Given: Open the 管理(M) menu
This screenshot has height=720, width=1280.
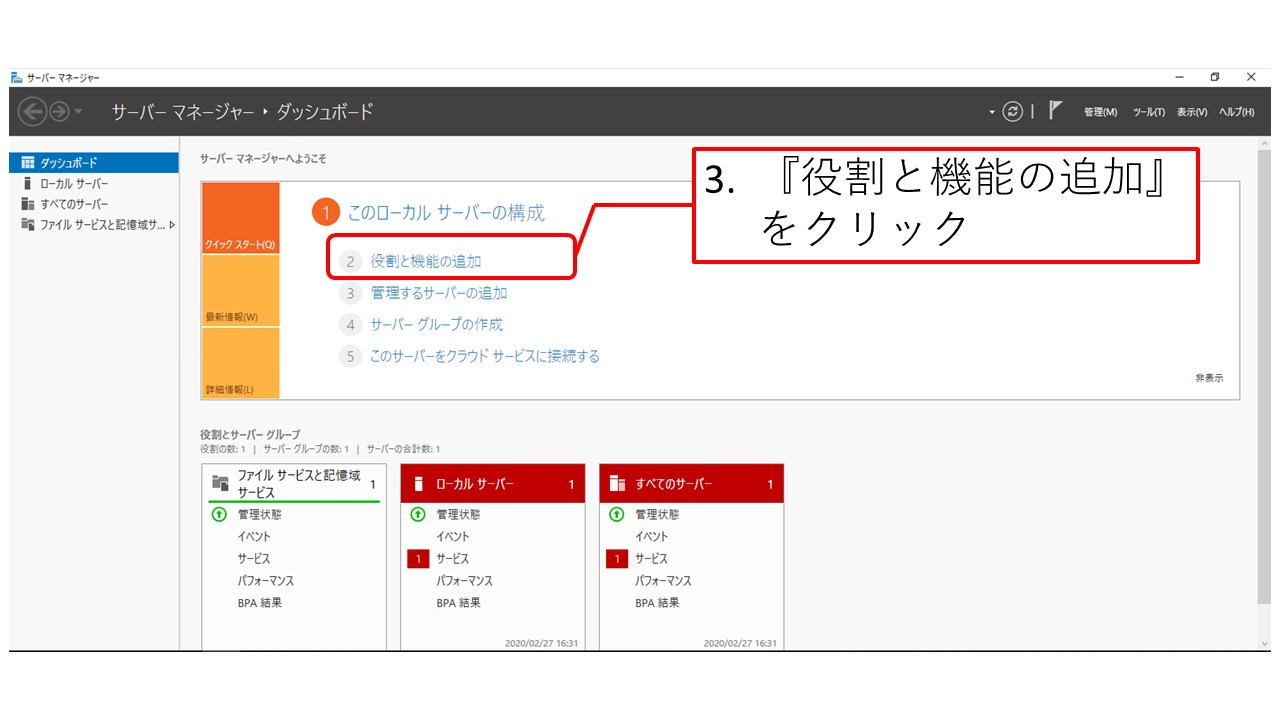Looking at the screenshot, I should 1100,112.
